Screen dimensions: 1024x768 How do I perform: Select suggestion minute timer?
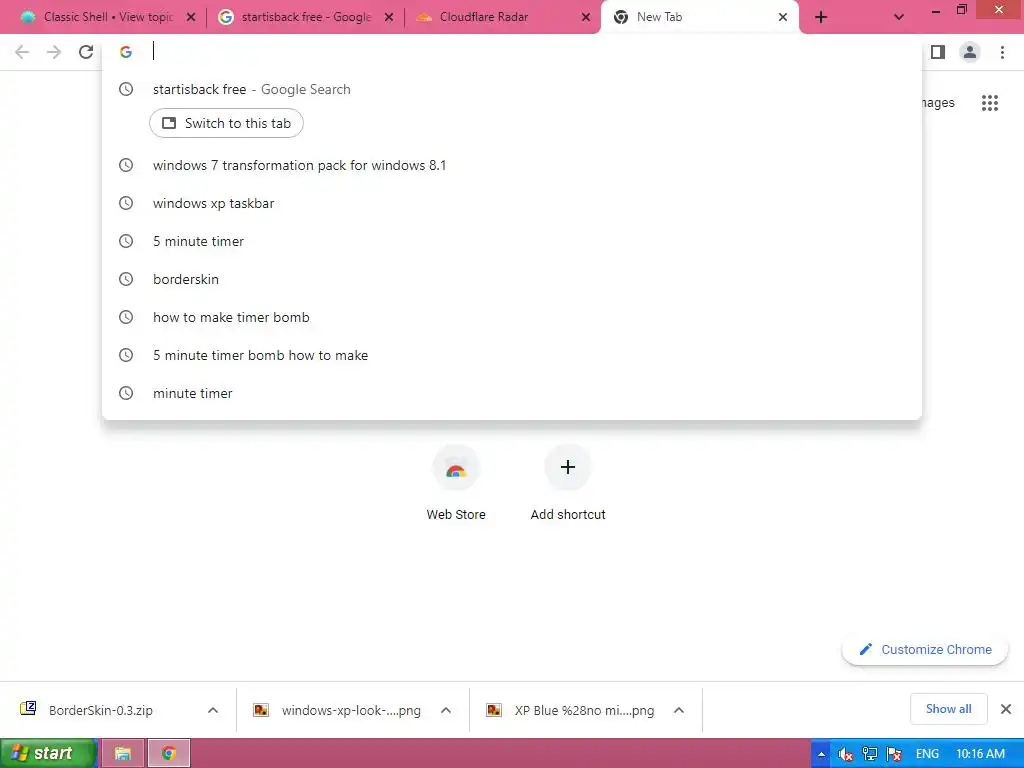(512, 393)
